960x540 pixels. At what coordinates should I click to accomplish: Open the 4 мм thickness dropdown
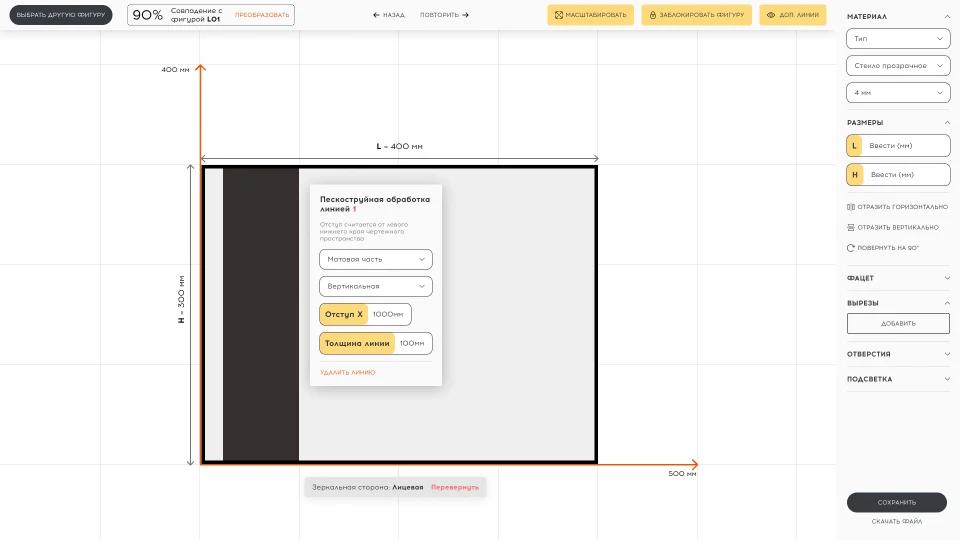898,92
